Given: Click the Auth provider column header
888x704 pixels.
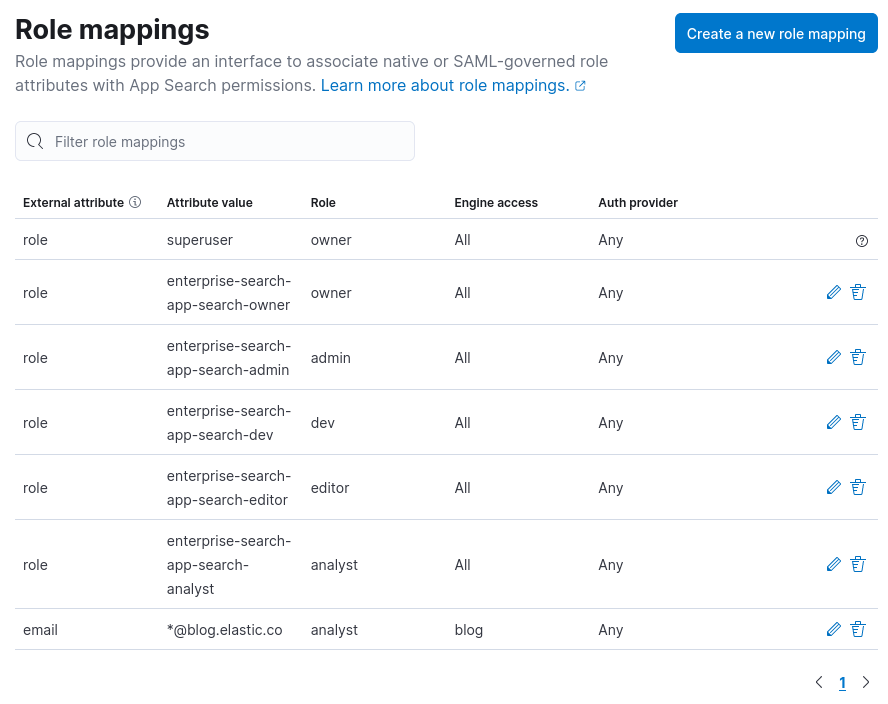Looking at the screenshot, I should coord(637,202).
